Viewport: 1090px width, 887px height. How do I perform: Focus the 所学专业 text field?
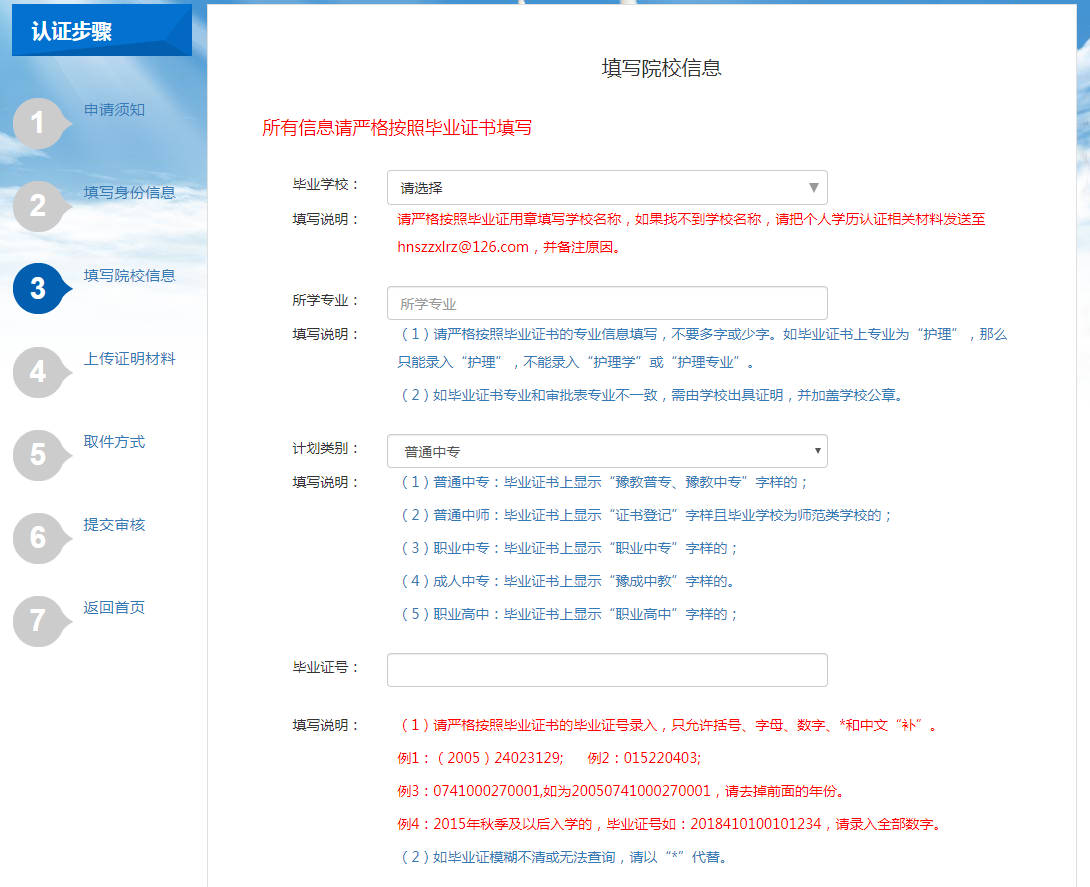click(606, 304)
